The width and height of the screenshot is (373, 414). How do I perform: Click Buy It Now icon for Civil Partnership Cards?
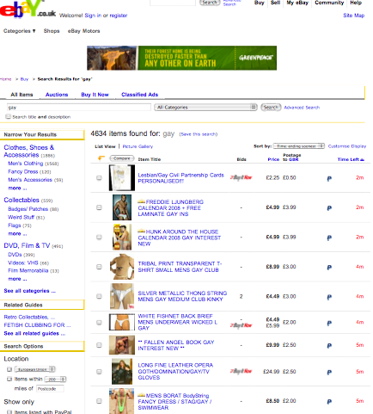pos(241,178)
